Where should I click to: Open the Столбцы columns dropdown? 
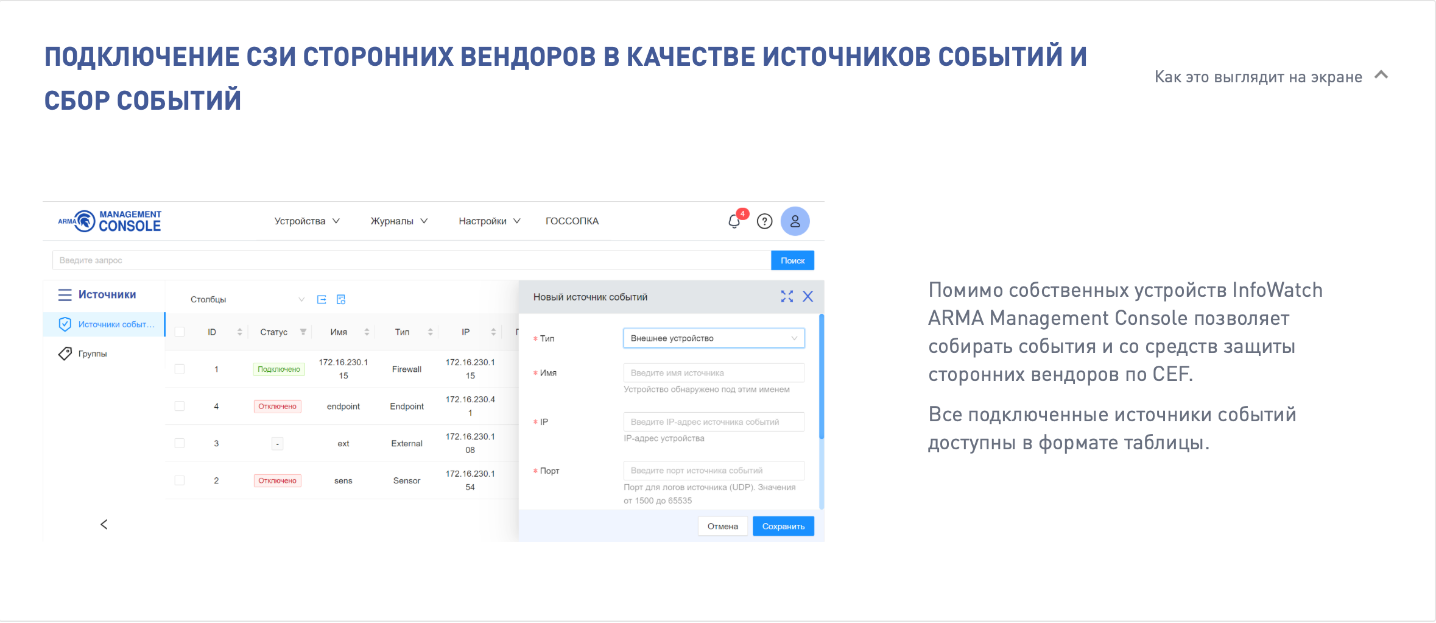(x=247, y=299)
